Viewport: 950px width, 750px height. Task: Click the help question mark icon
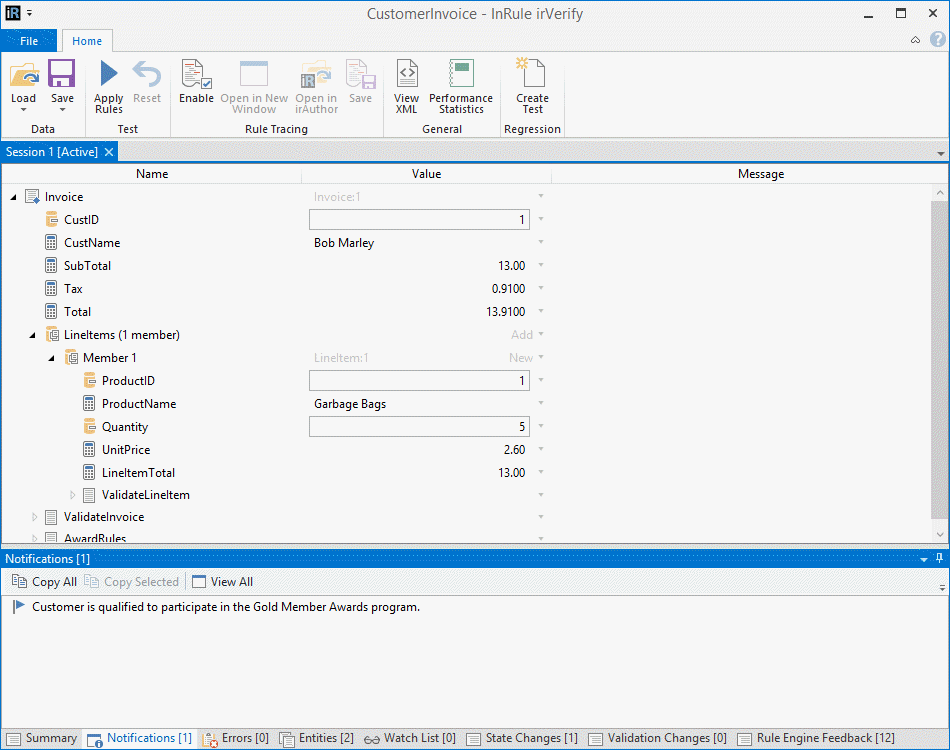[x=937, y=40]
